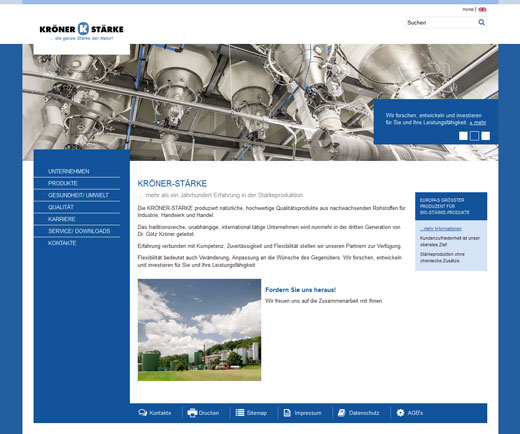
Task: Click the Drucken printer icon
Action: [192, 413]
